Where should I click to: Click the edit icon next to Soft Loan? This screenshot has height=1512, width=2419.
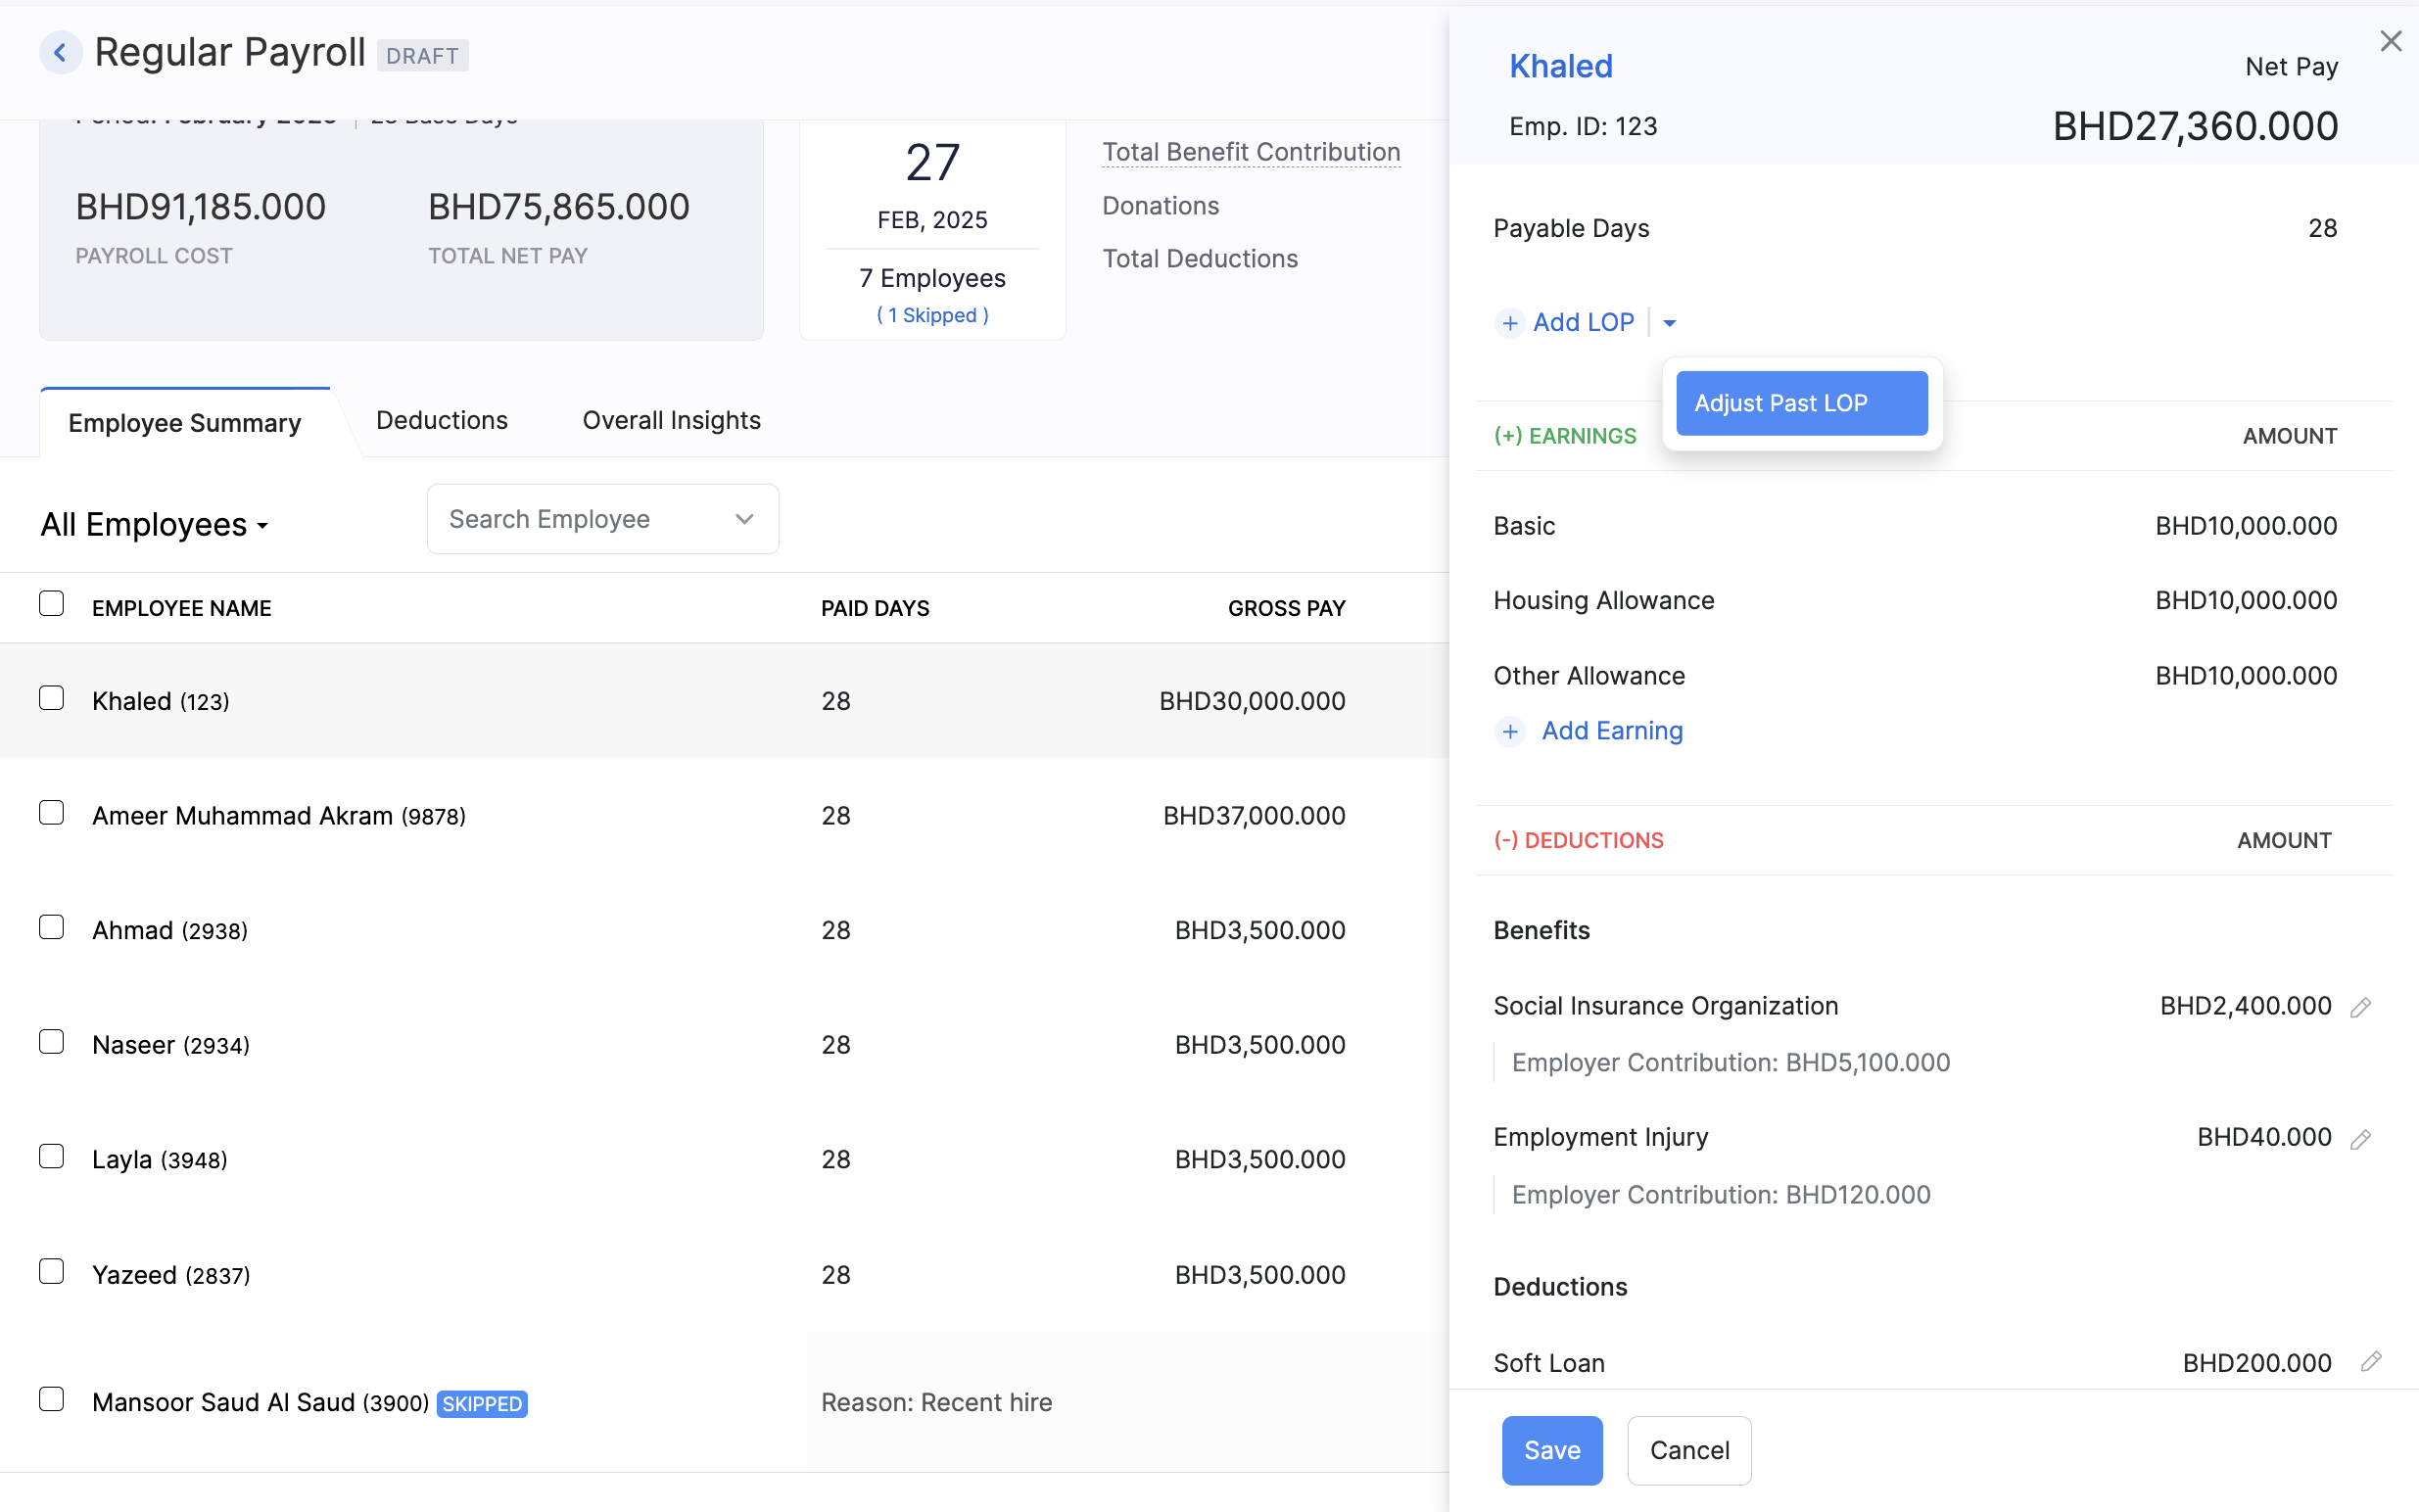pos(2369,1362)
